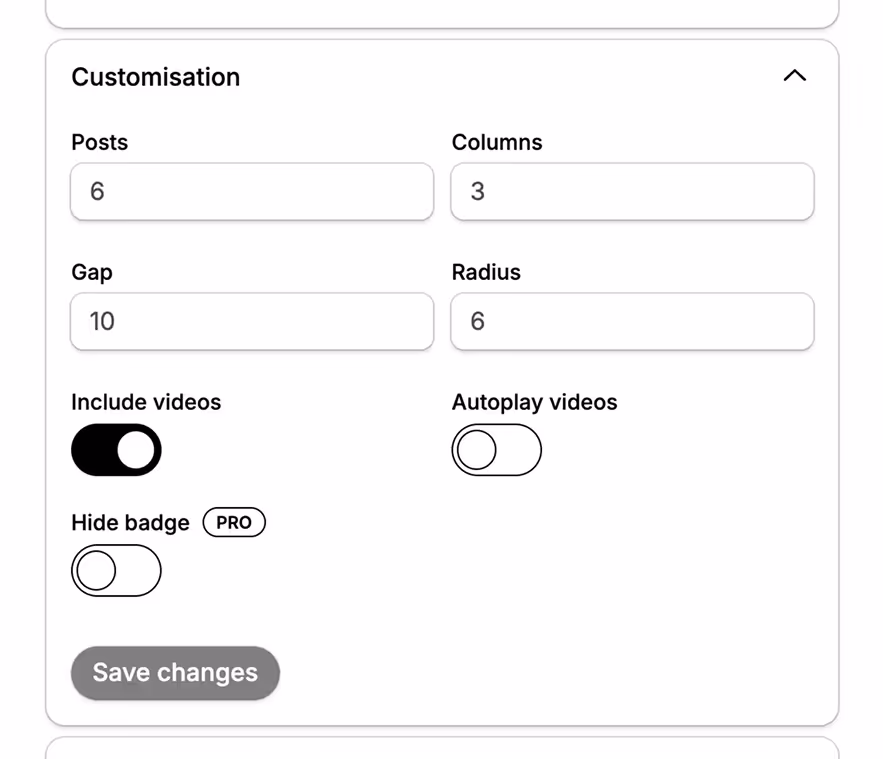Click the Customisation section title
The width and height of the screenshot is (883, 759).
(155, 77)
